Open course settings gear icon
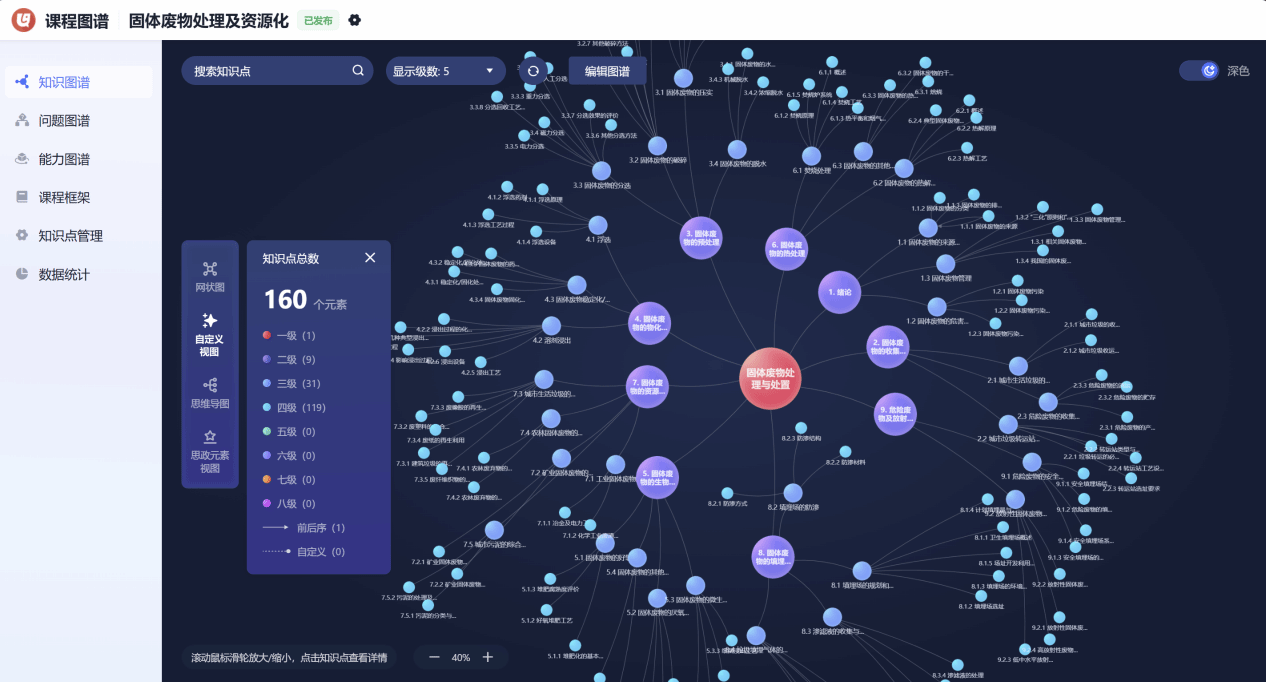The width and height of the screenshot is (1266, 682). click(354, 20)
